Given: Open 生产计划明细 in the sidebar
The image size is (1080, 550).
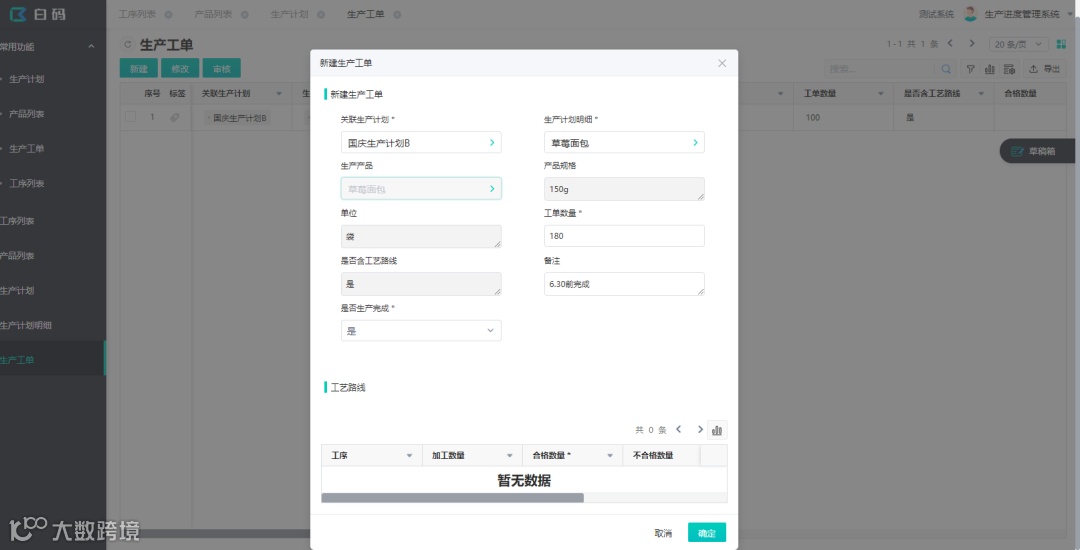Looking at the screenshot, I should point(25,325).
